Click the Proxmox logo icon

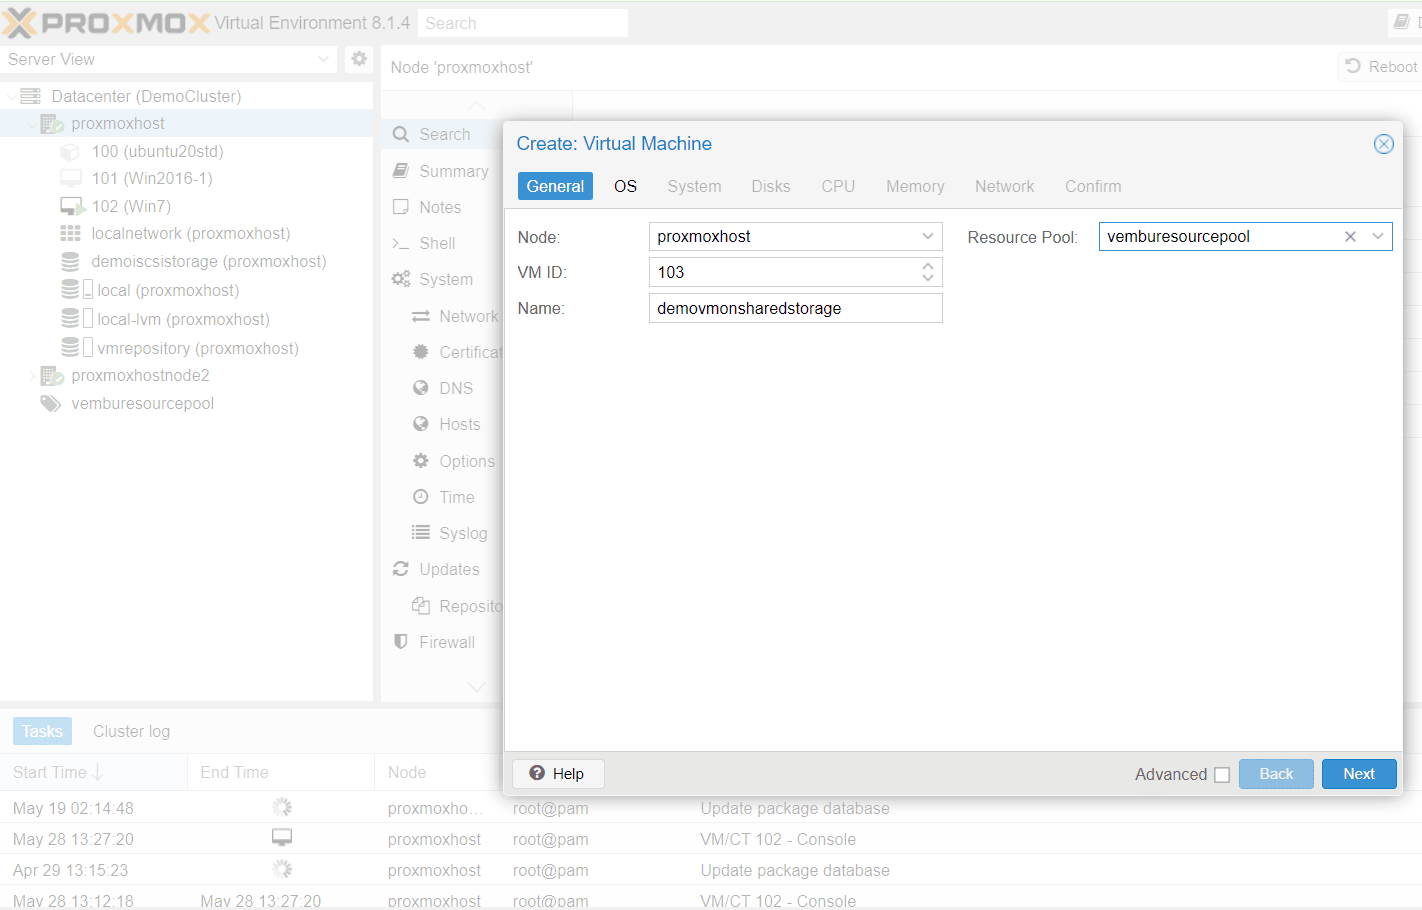tap(19, 22)
